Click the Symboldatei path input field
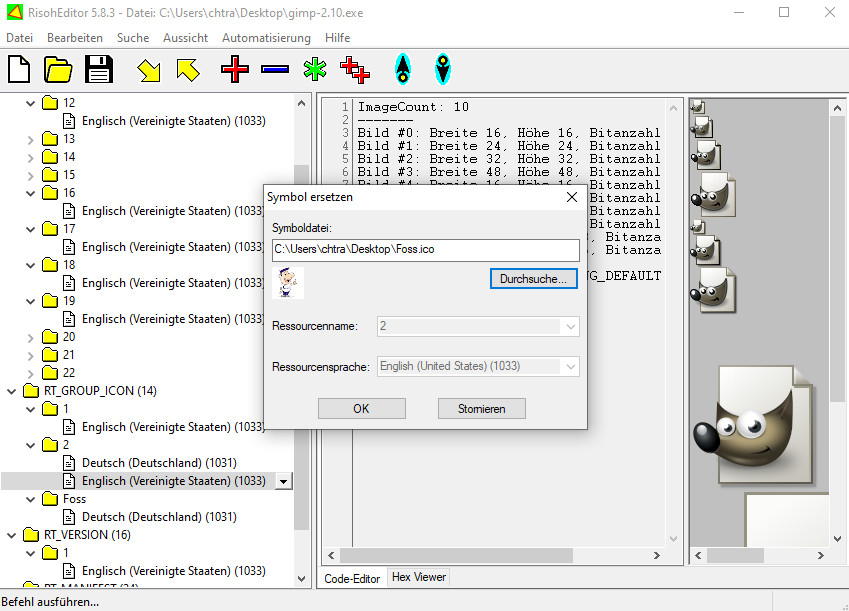849x611 pixels. (x=425, y=250)
